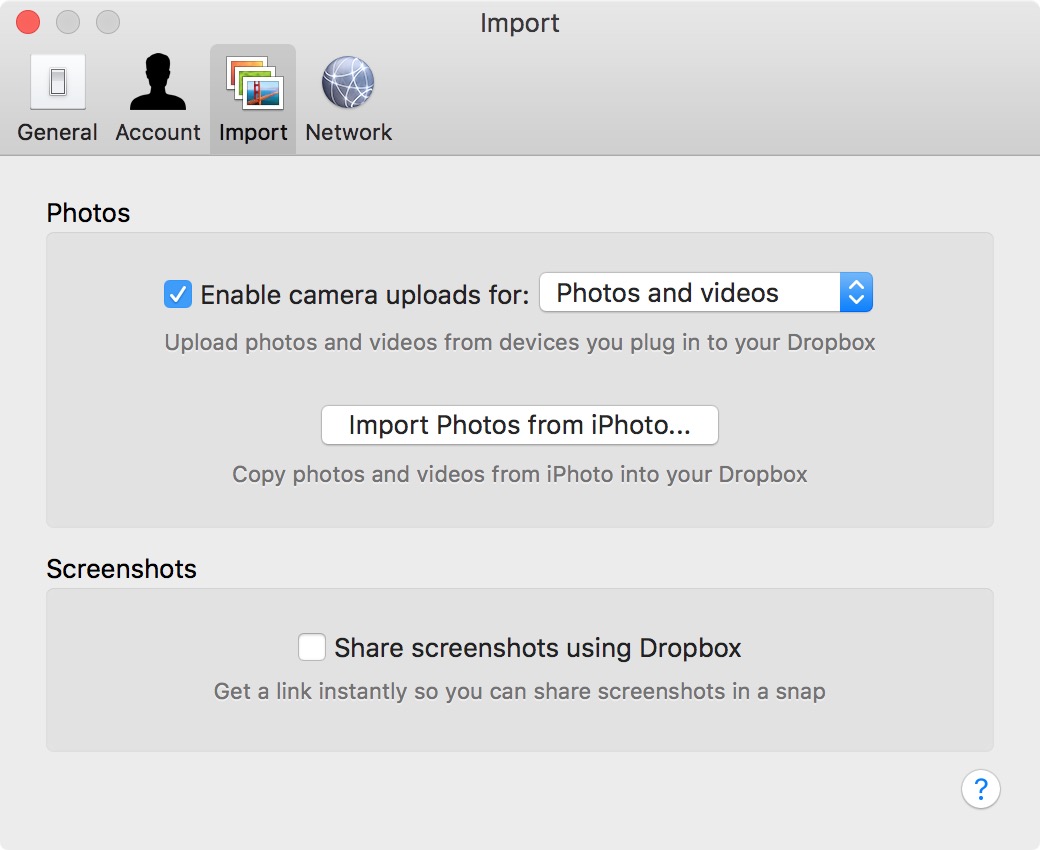The width and height of the screenshot is (1040, 850).
Task: Click the disabled zoom window button
Action: click(x=107, y=22)
